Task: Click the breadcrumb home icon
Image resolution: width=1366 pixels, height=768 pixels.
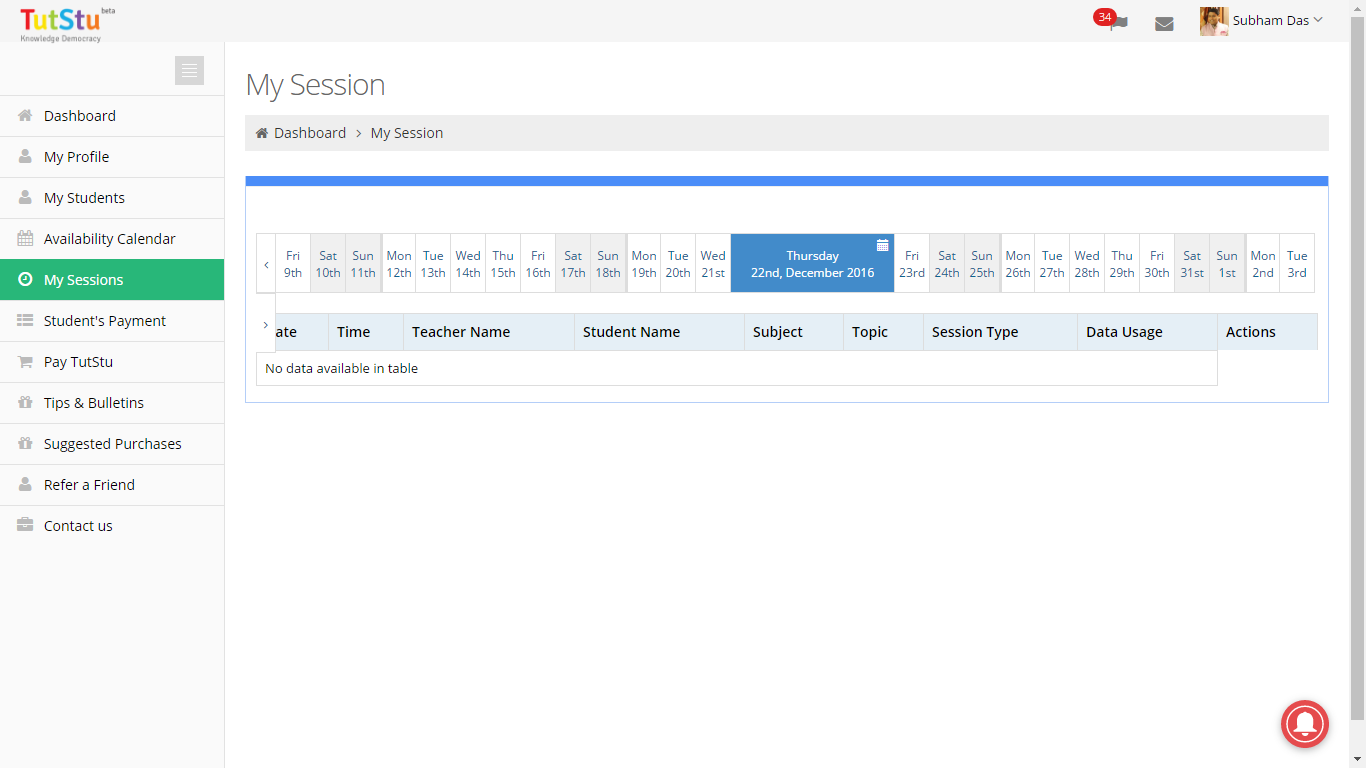Action: (x=262, y=133)
